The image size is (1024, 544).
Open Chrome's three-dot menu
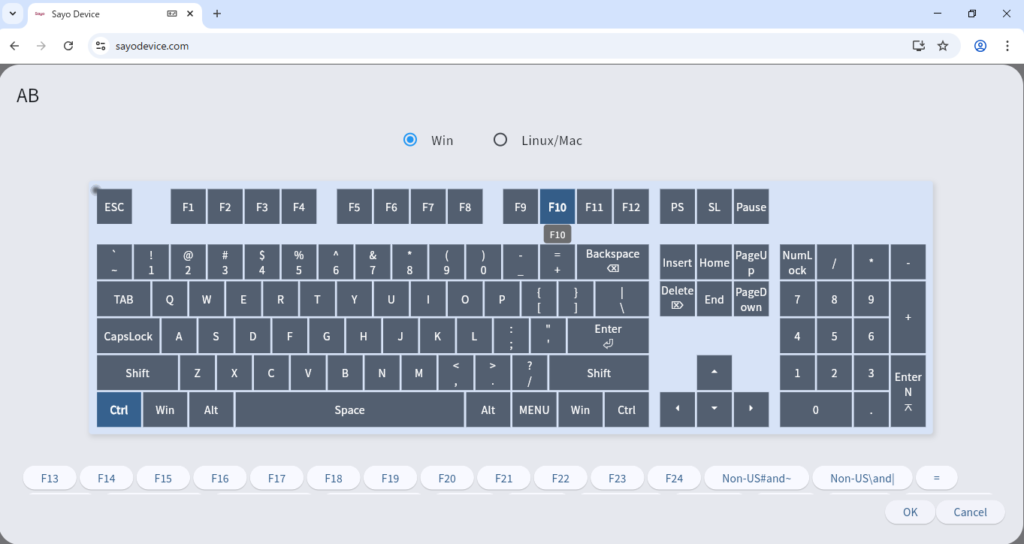pyautogui.click(x=1008, y=46)
